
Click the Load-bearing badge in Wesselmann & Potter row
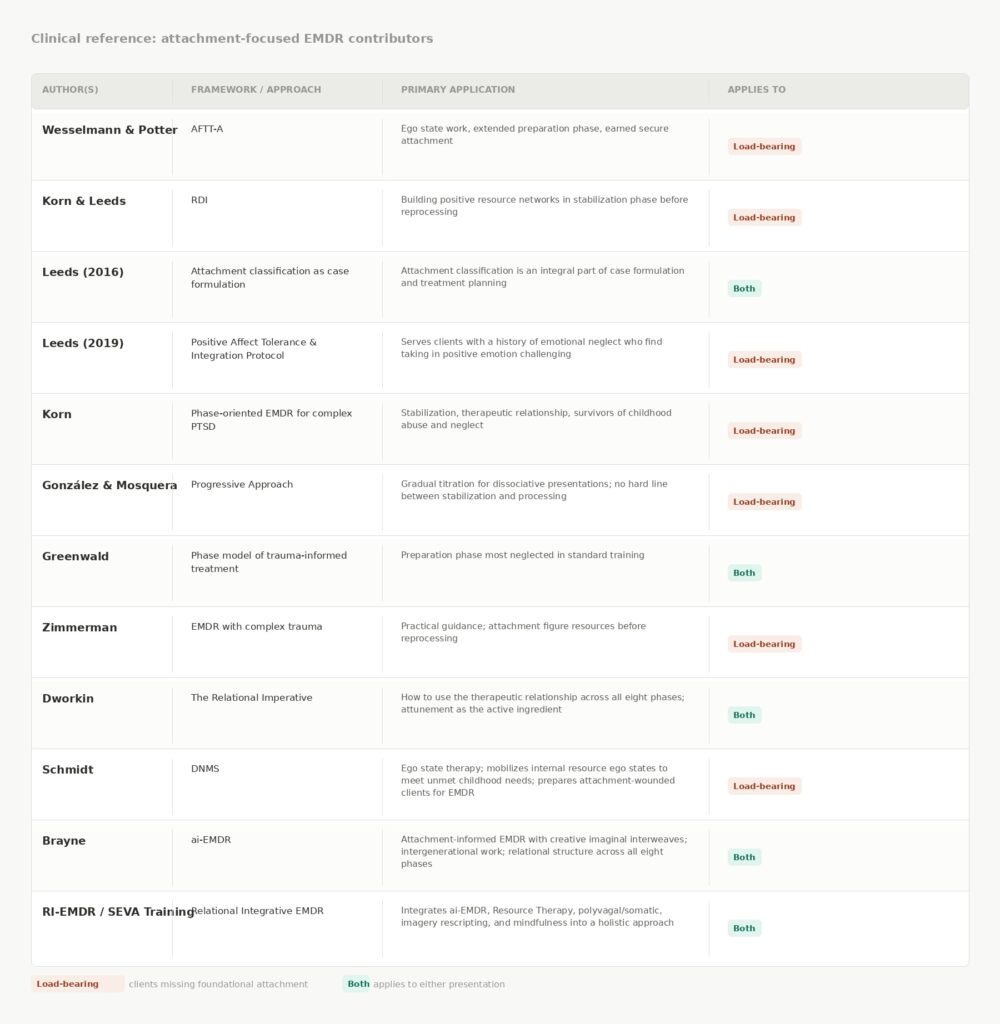764,147
